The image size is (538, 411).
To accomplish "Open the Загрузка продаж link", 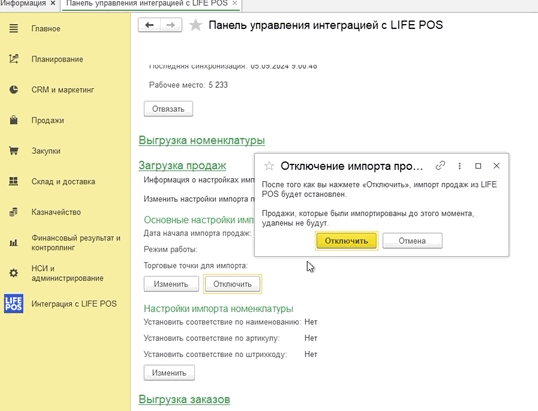I will [182, 165].
